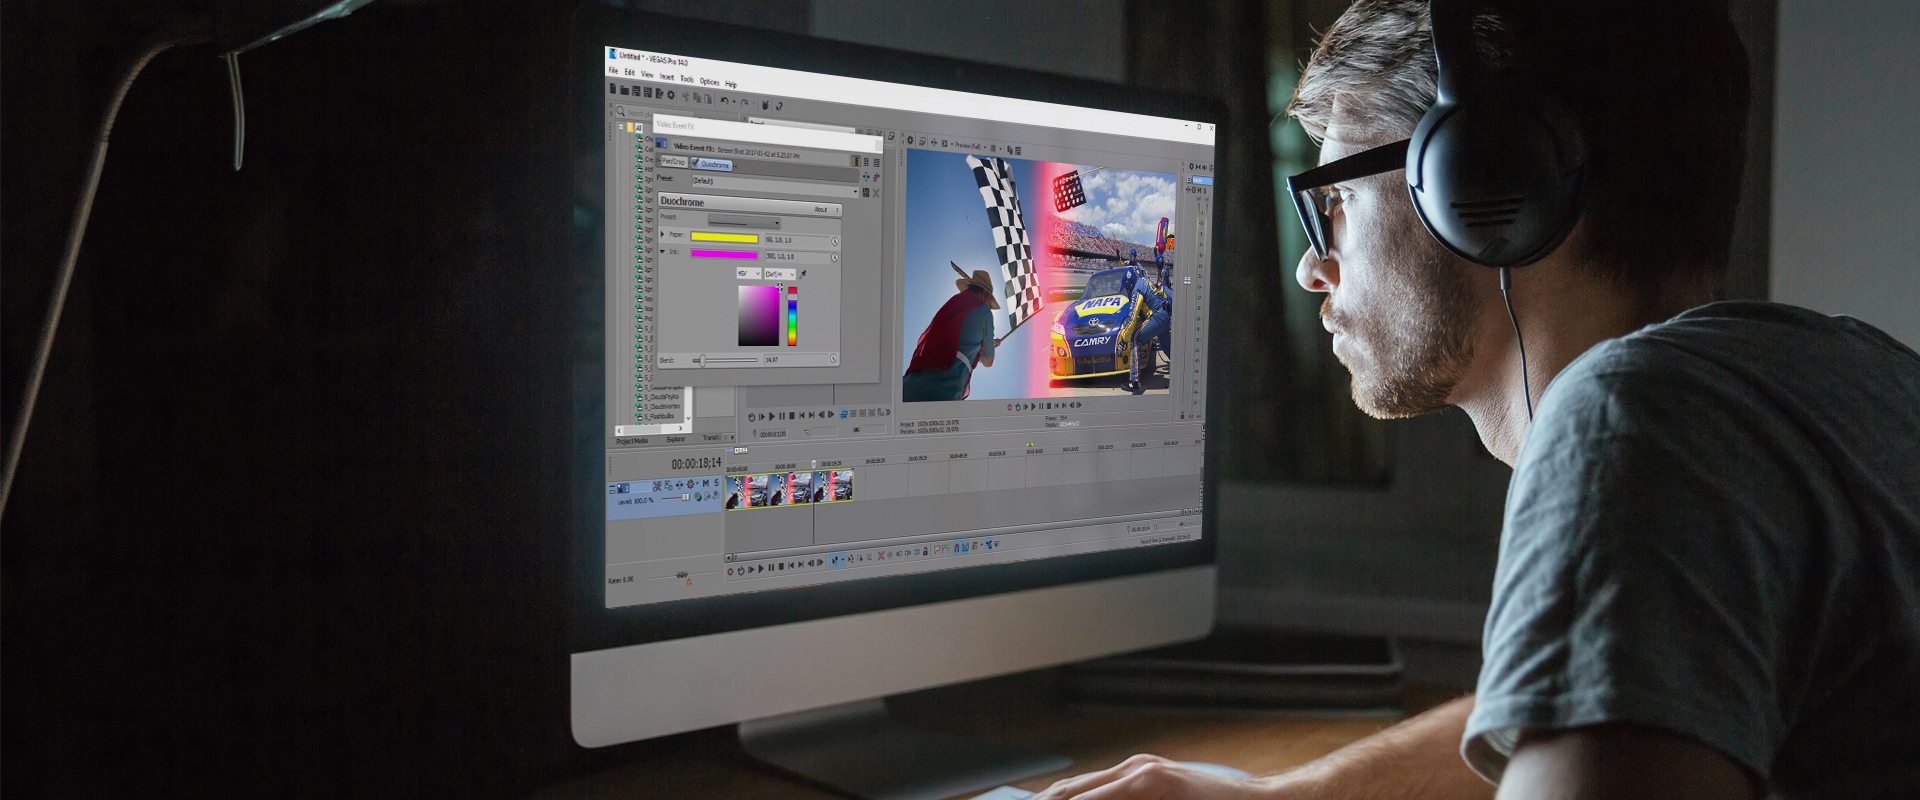This screenshot has width=1920, height=800.
Task: Click the Duochrome help question button
Action: [x=837, y=210]
